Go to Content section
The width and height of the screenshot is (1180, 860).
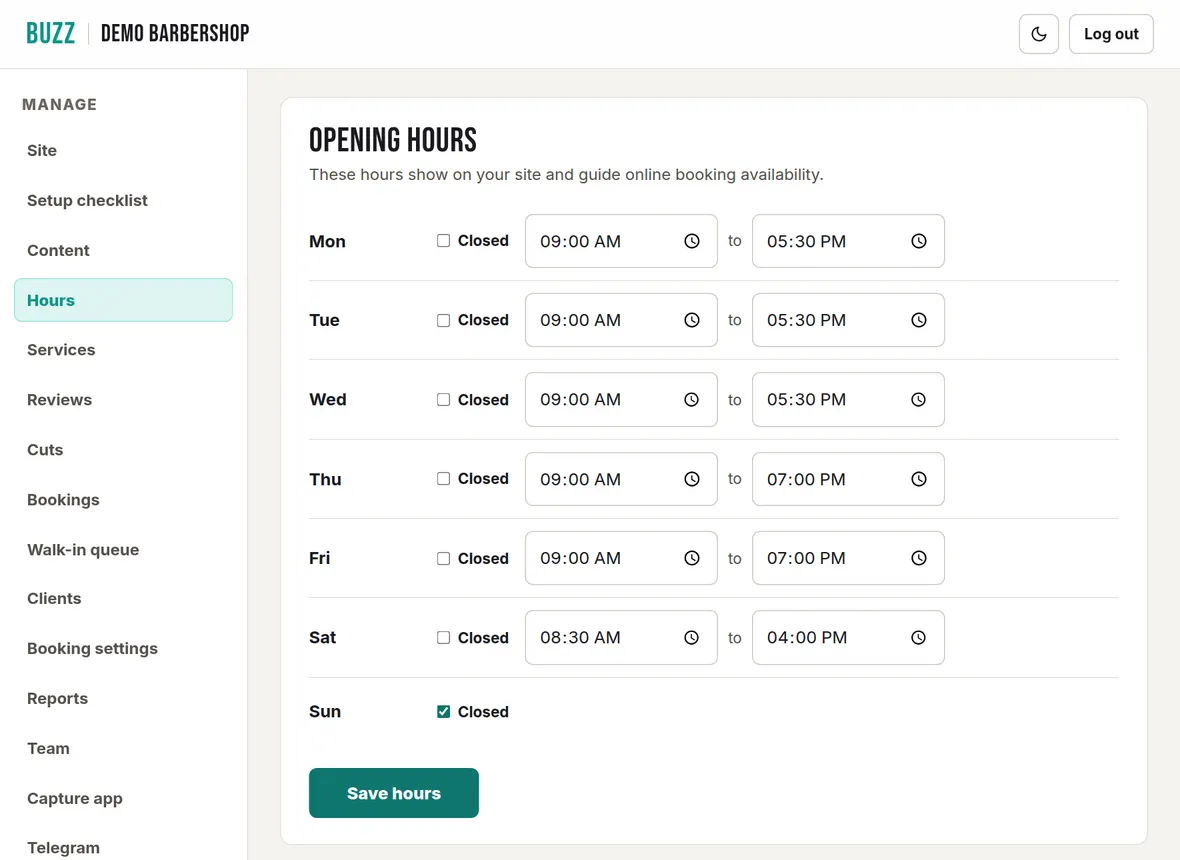pos(123,251)
